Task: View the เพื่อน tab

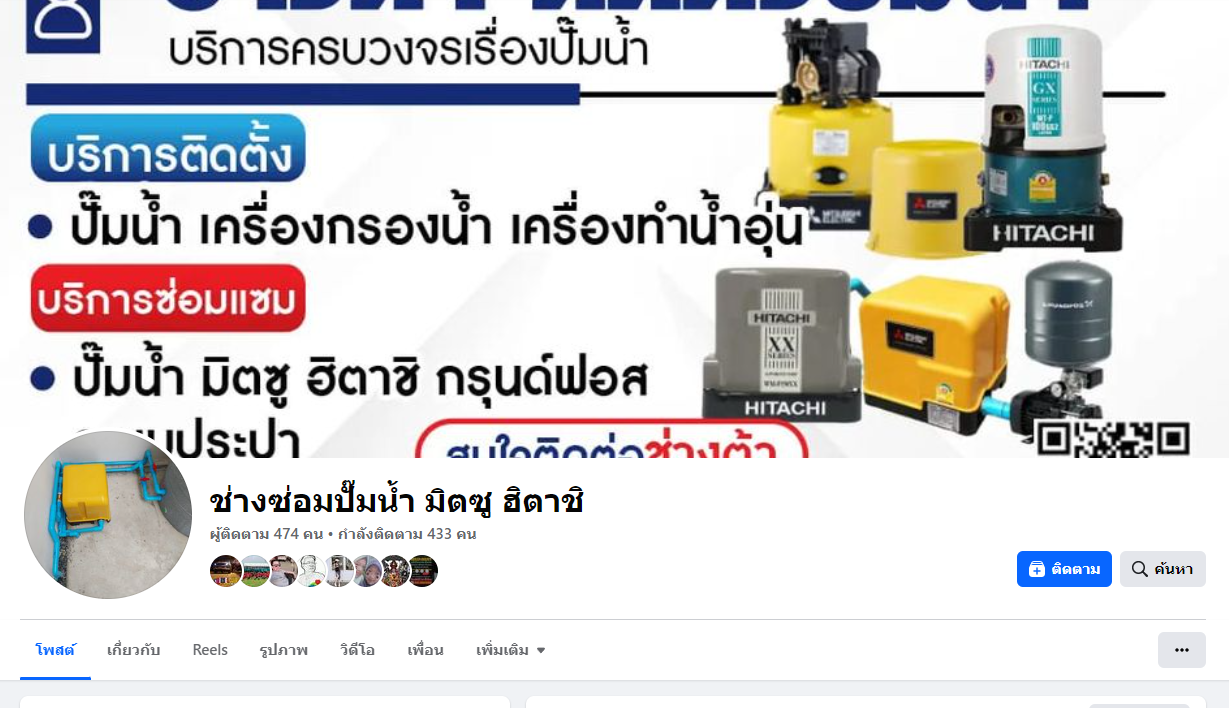Action: click(425, 650)
